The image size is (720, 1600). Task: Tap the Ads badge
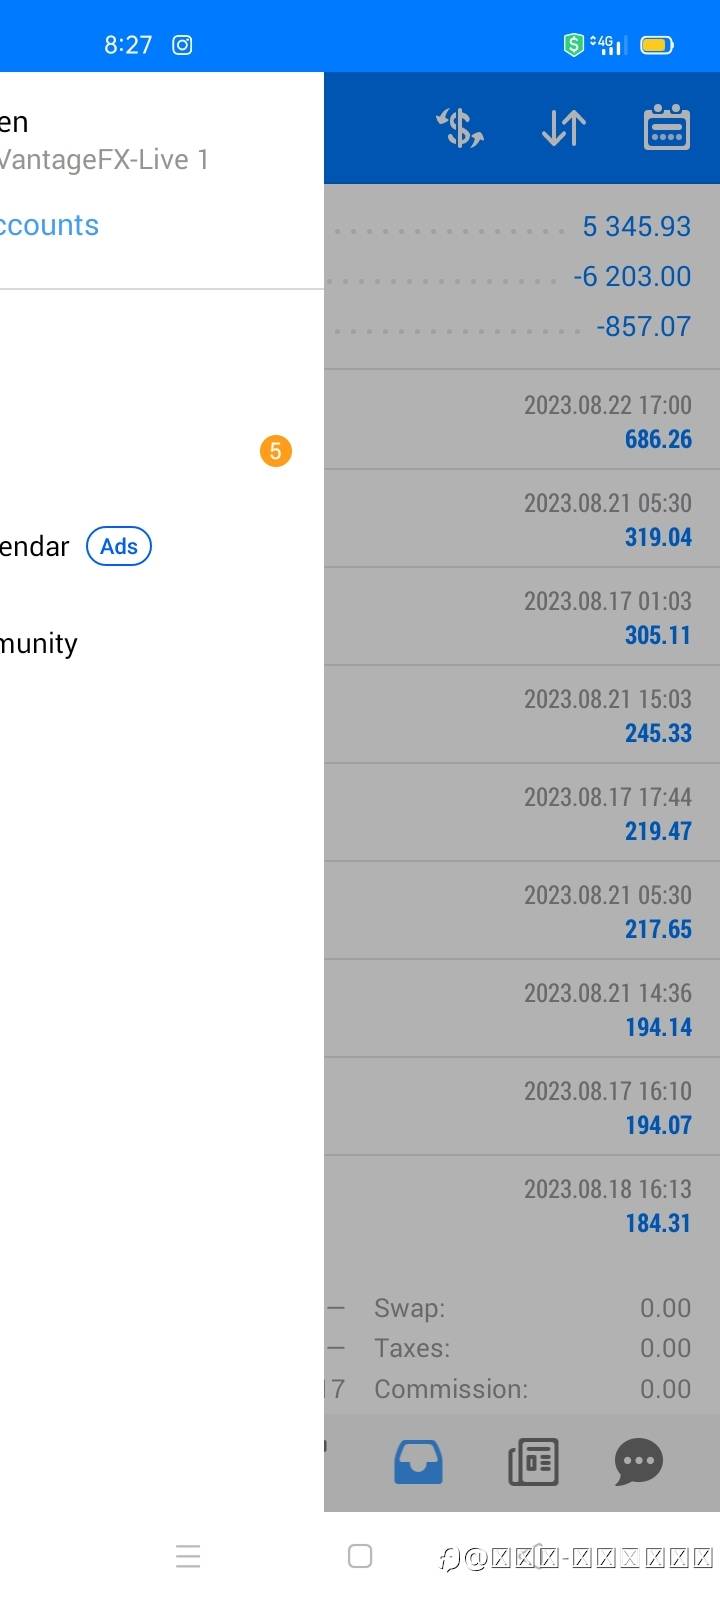(x=119, y=547)
